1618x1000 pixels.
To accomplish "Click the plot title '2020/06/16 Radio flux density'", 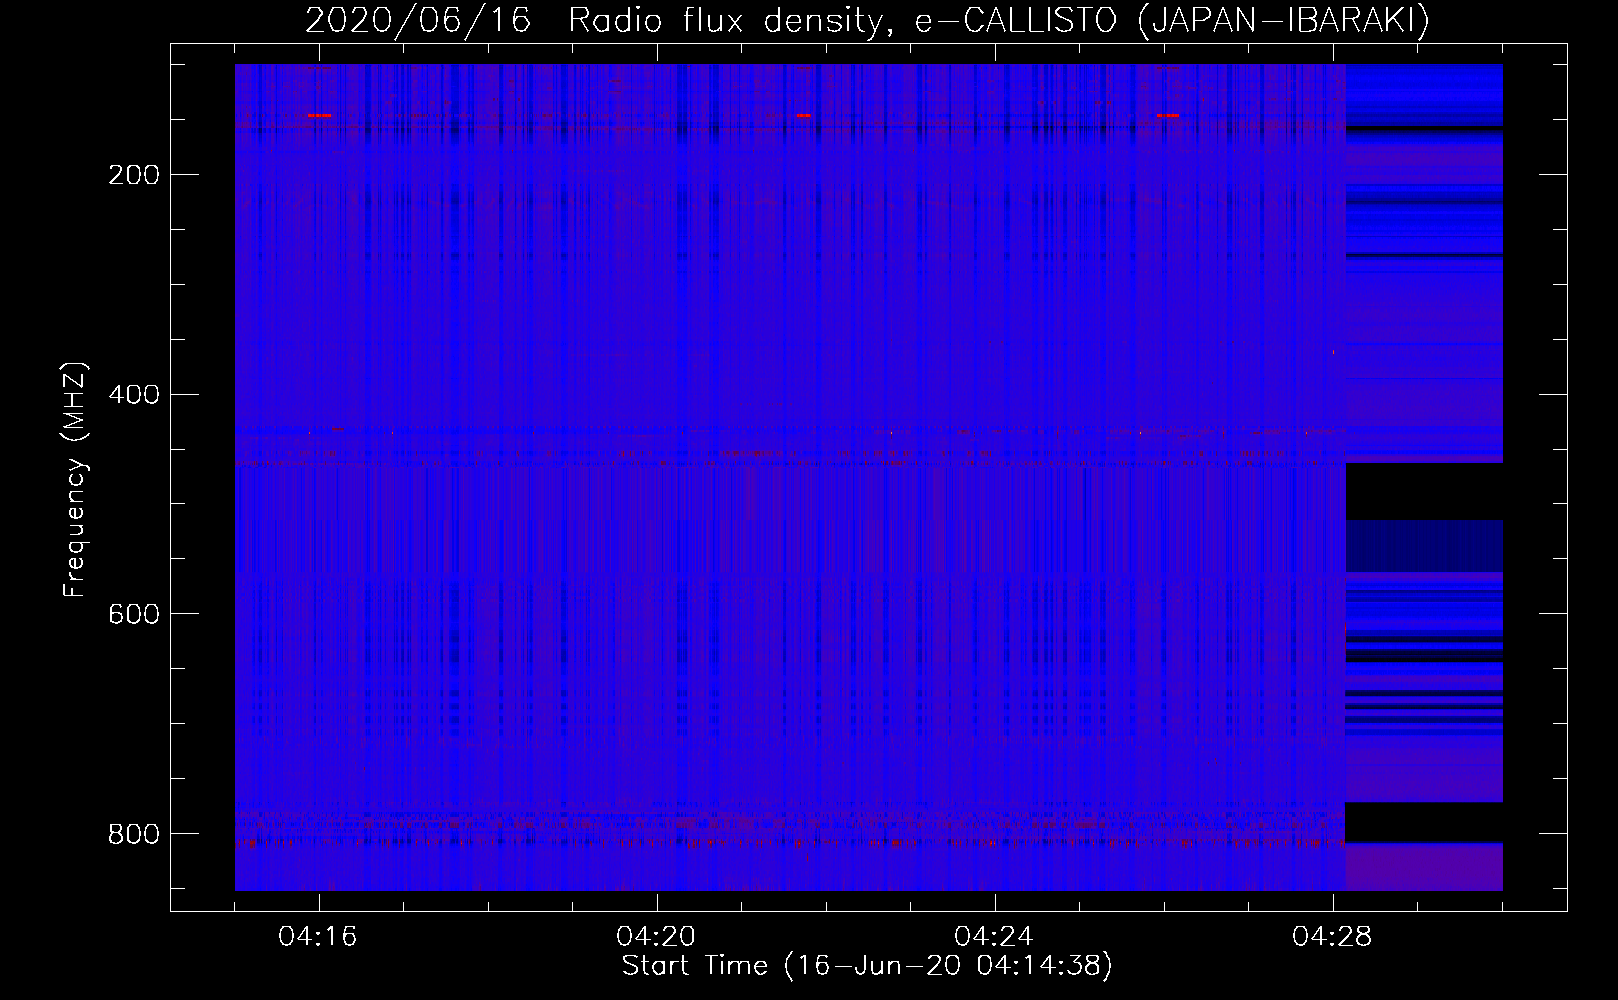I will click(x=595, y=21).
